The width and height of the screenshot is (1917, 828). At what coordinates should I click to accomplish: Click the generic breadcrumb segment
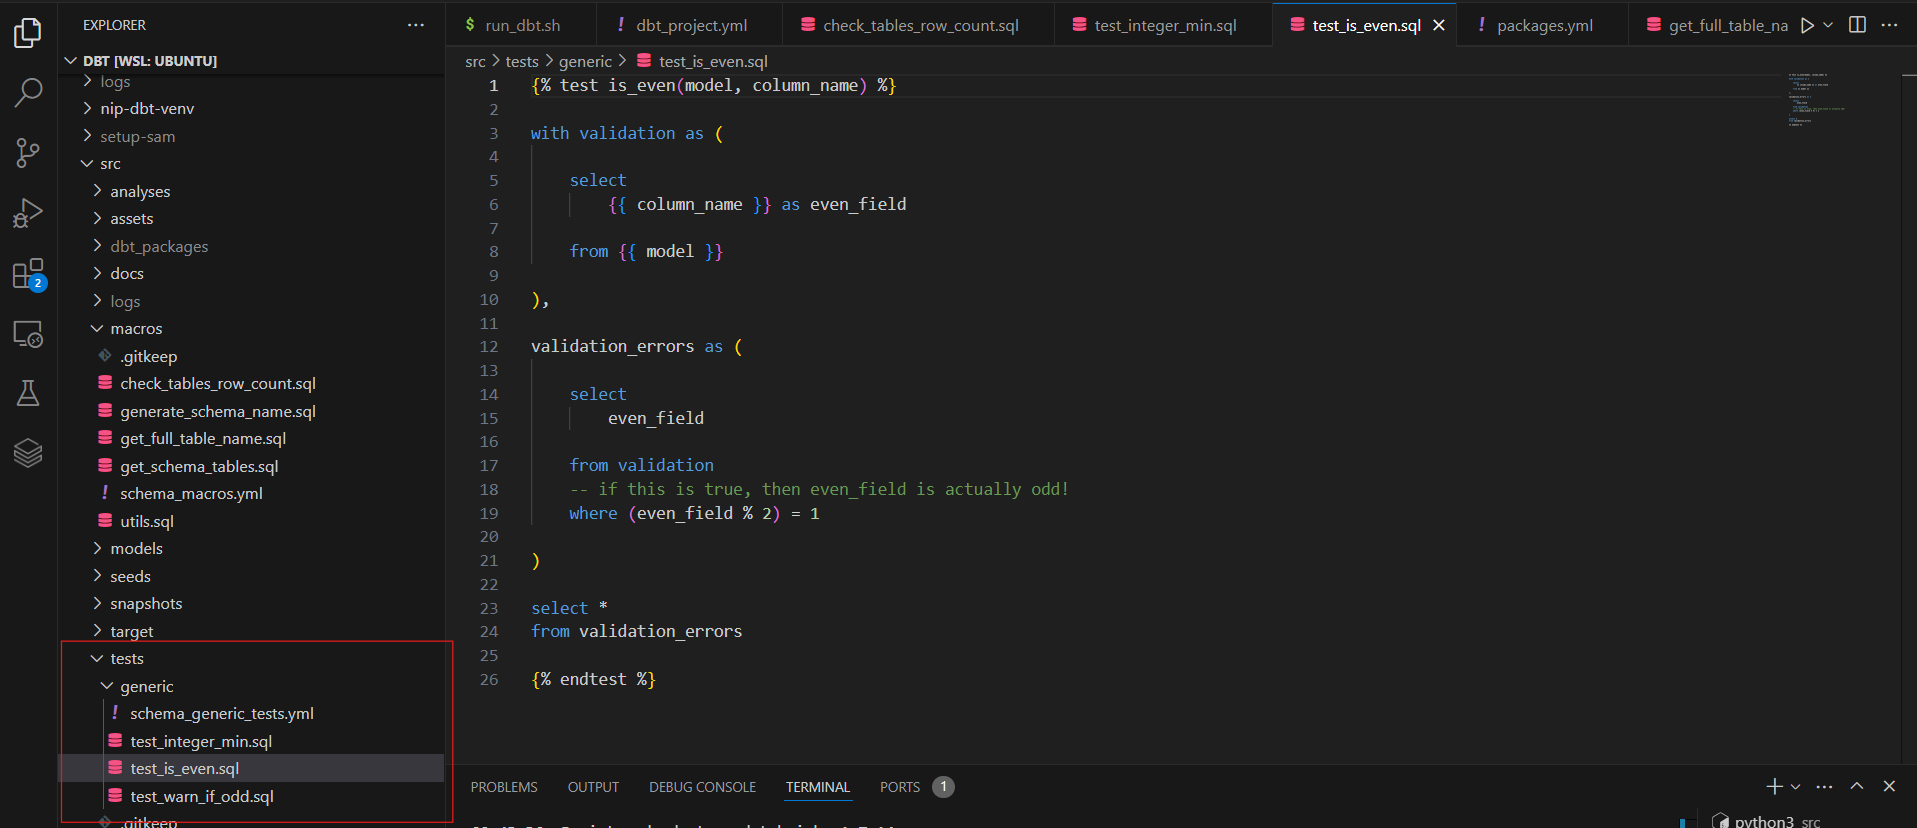(585, 61)
